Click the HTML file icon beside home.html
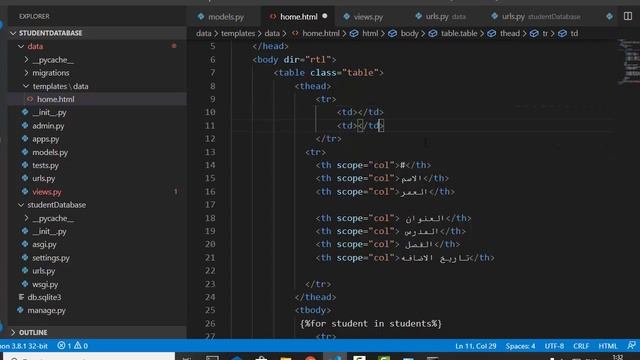 pyautogui.click(x=30, y=99)
